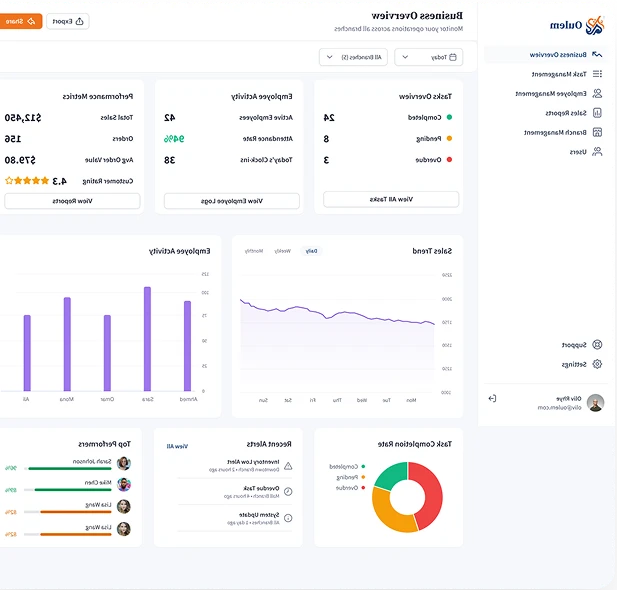Open the Support icon in the sidebar
617x590 pixels.
pos(597,344)
